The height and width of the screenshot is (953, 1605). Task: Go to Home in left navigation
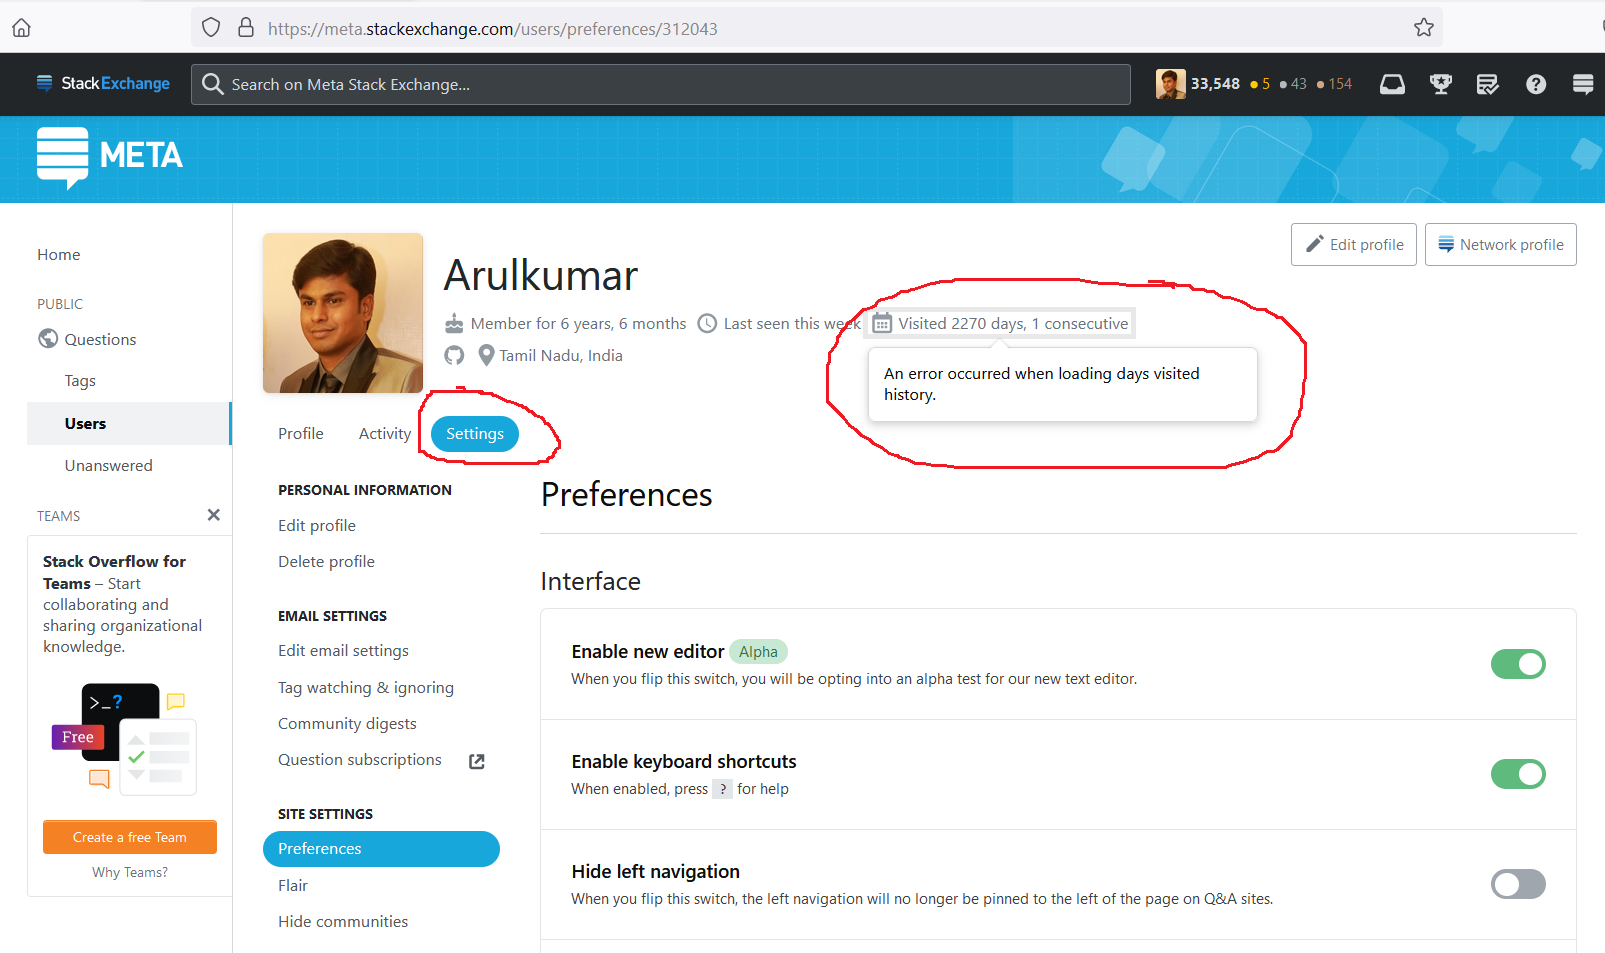59,254
